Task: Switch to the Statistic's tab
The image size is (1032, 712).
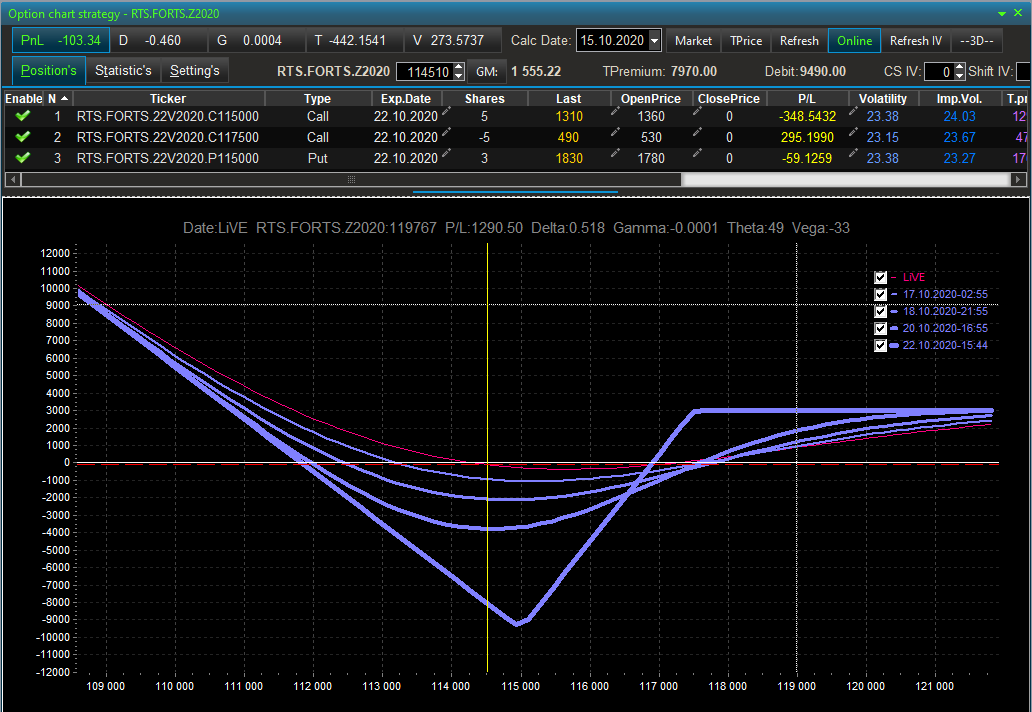Action: [123, 71]
